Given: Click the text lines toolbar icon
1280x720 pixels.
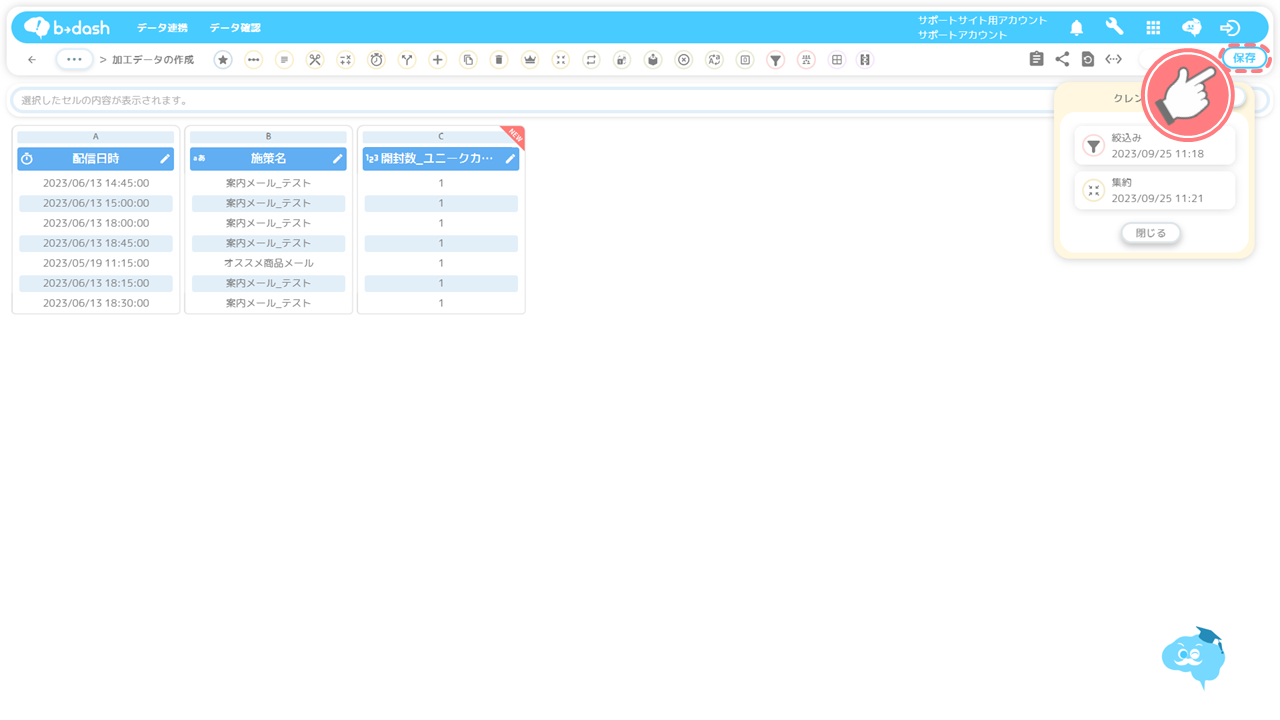Looking at the screenshot, I should [284, 60].
